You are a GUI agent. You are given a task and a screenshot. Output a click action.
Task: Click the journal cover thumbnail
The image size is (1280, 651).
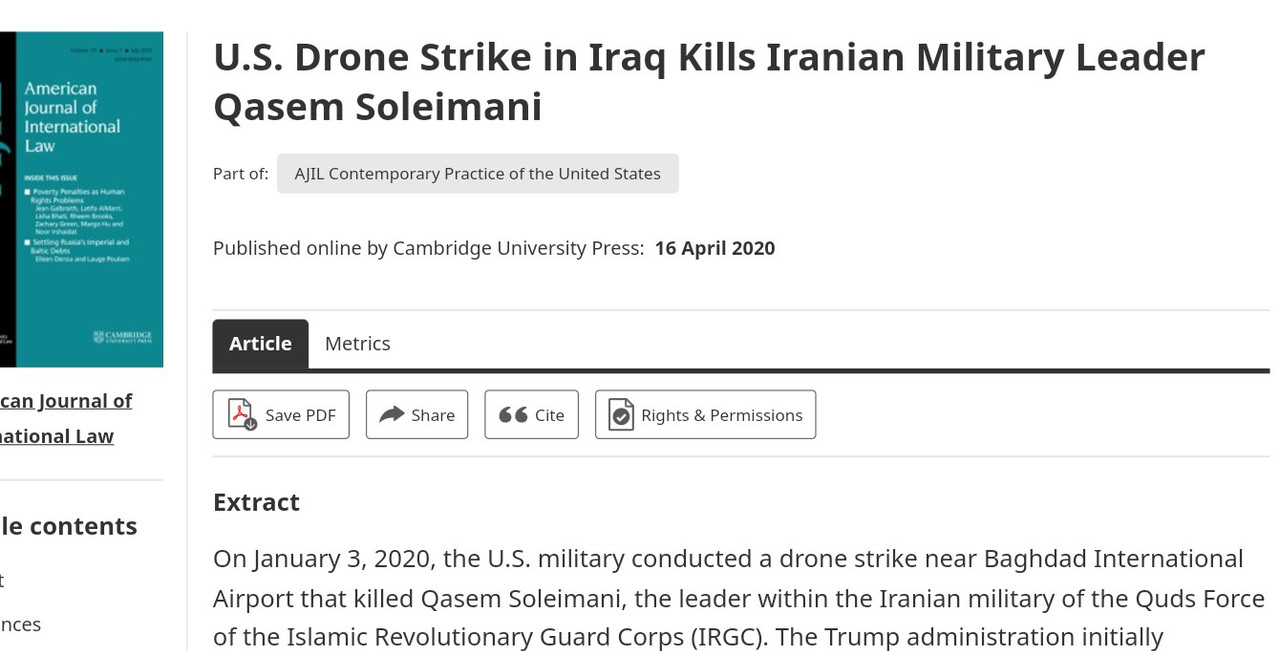(x=81, y=199)
